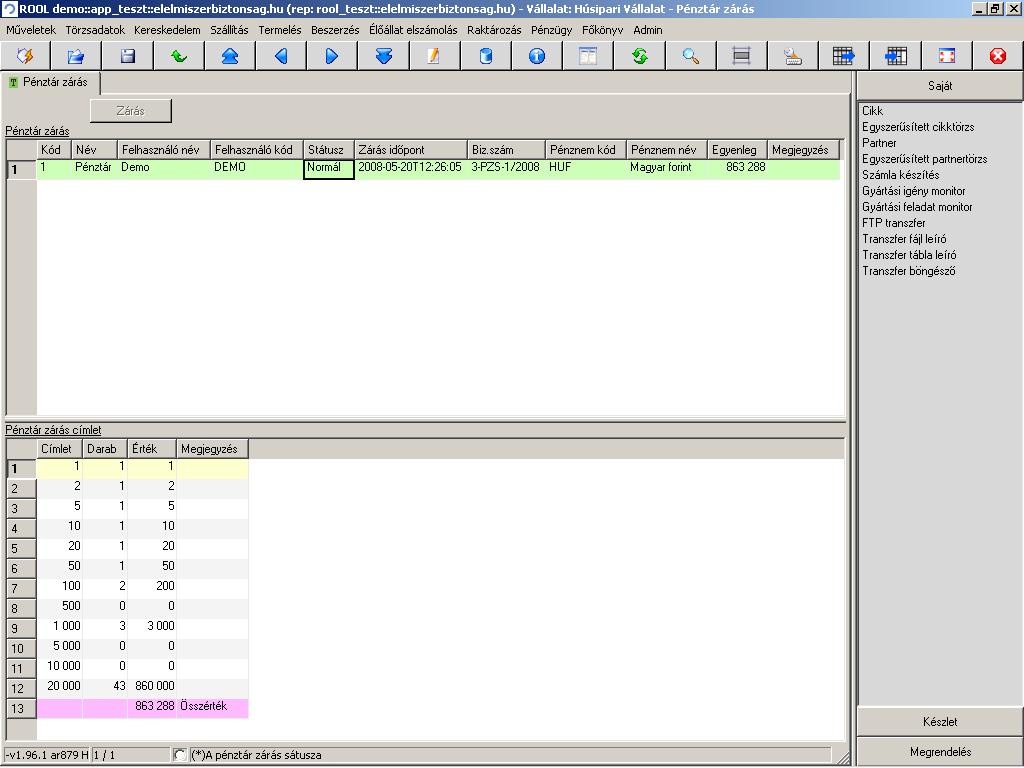Click the red X toolbar icon
Viewport: 1024px width, 768px height.
click(997, 56)
